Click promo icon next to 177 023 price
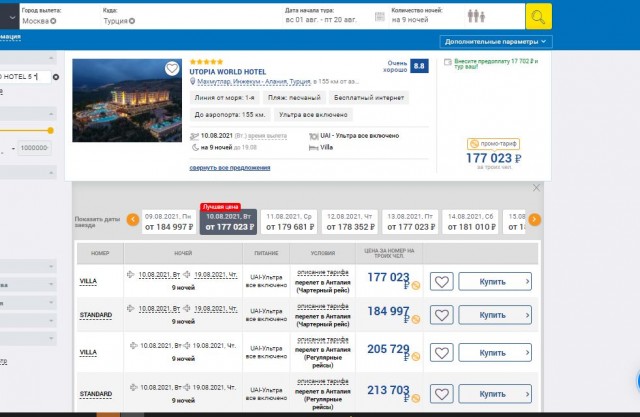This screenshot has height=417, width=640. [x=416, y=286]
